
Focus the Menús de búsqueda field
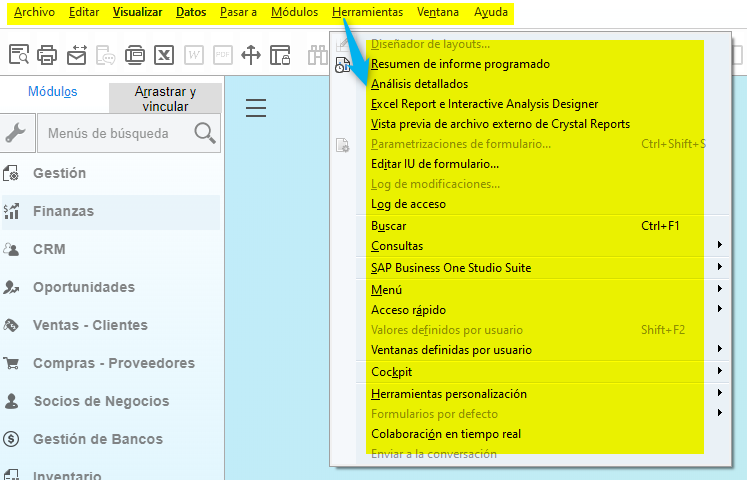pos(129,133)
